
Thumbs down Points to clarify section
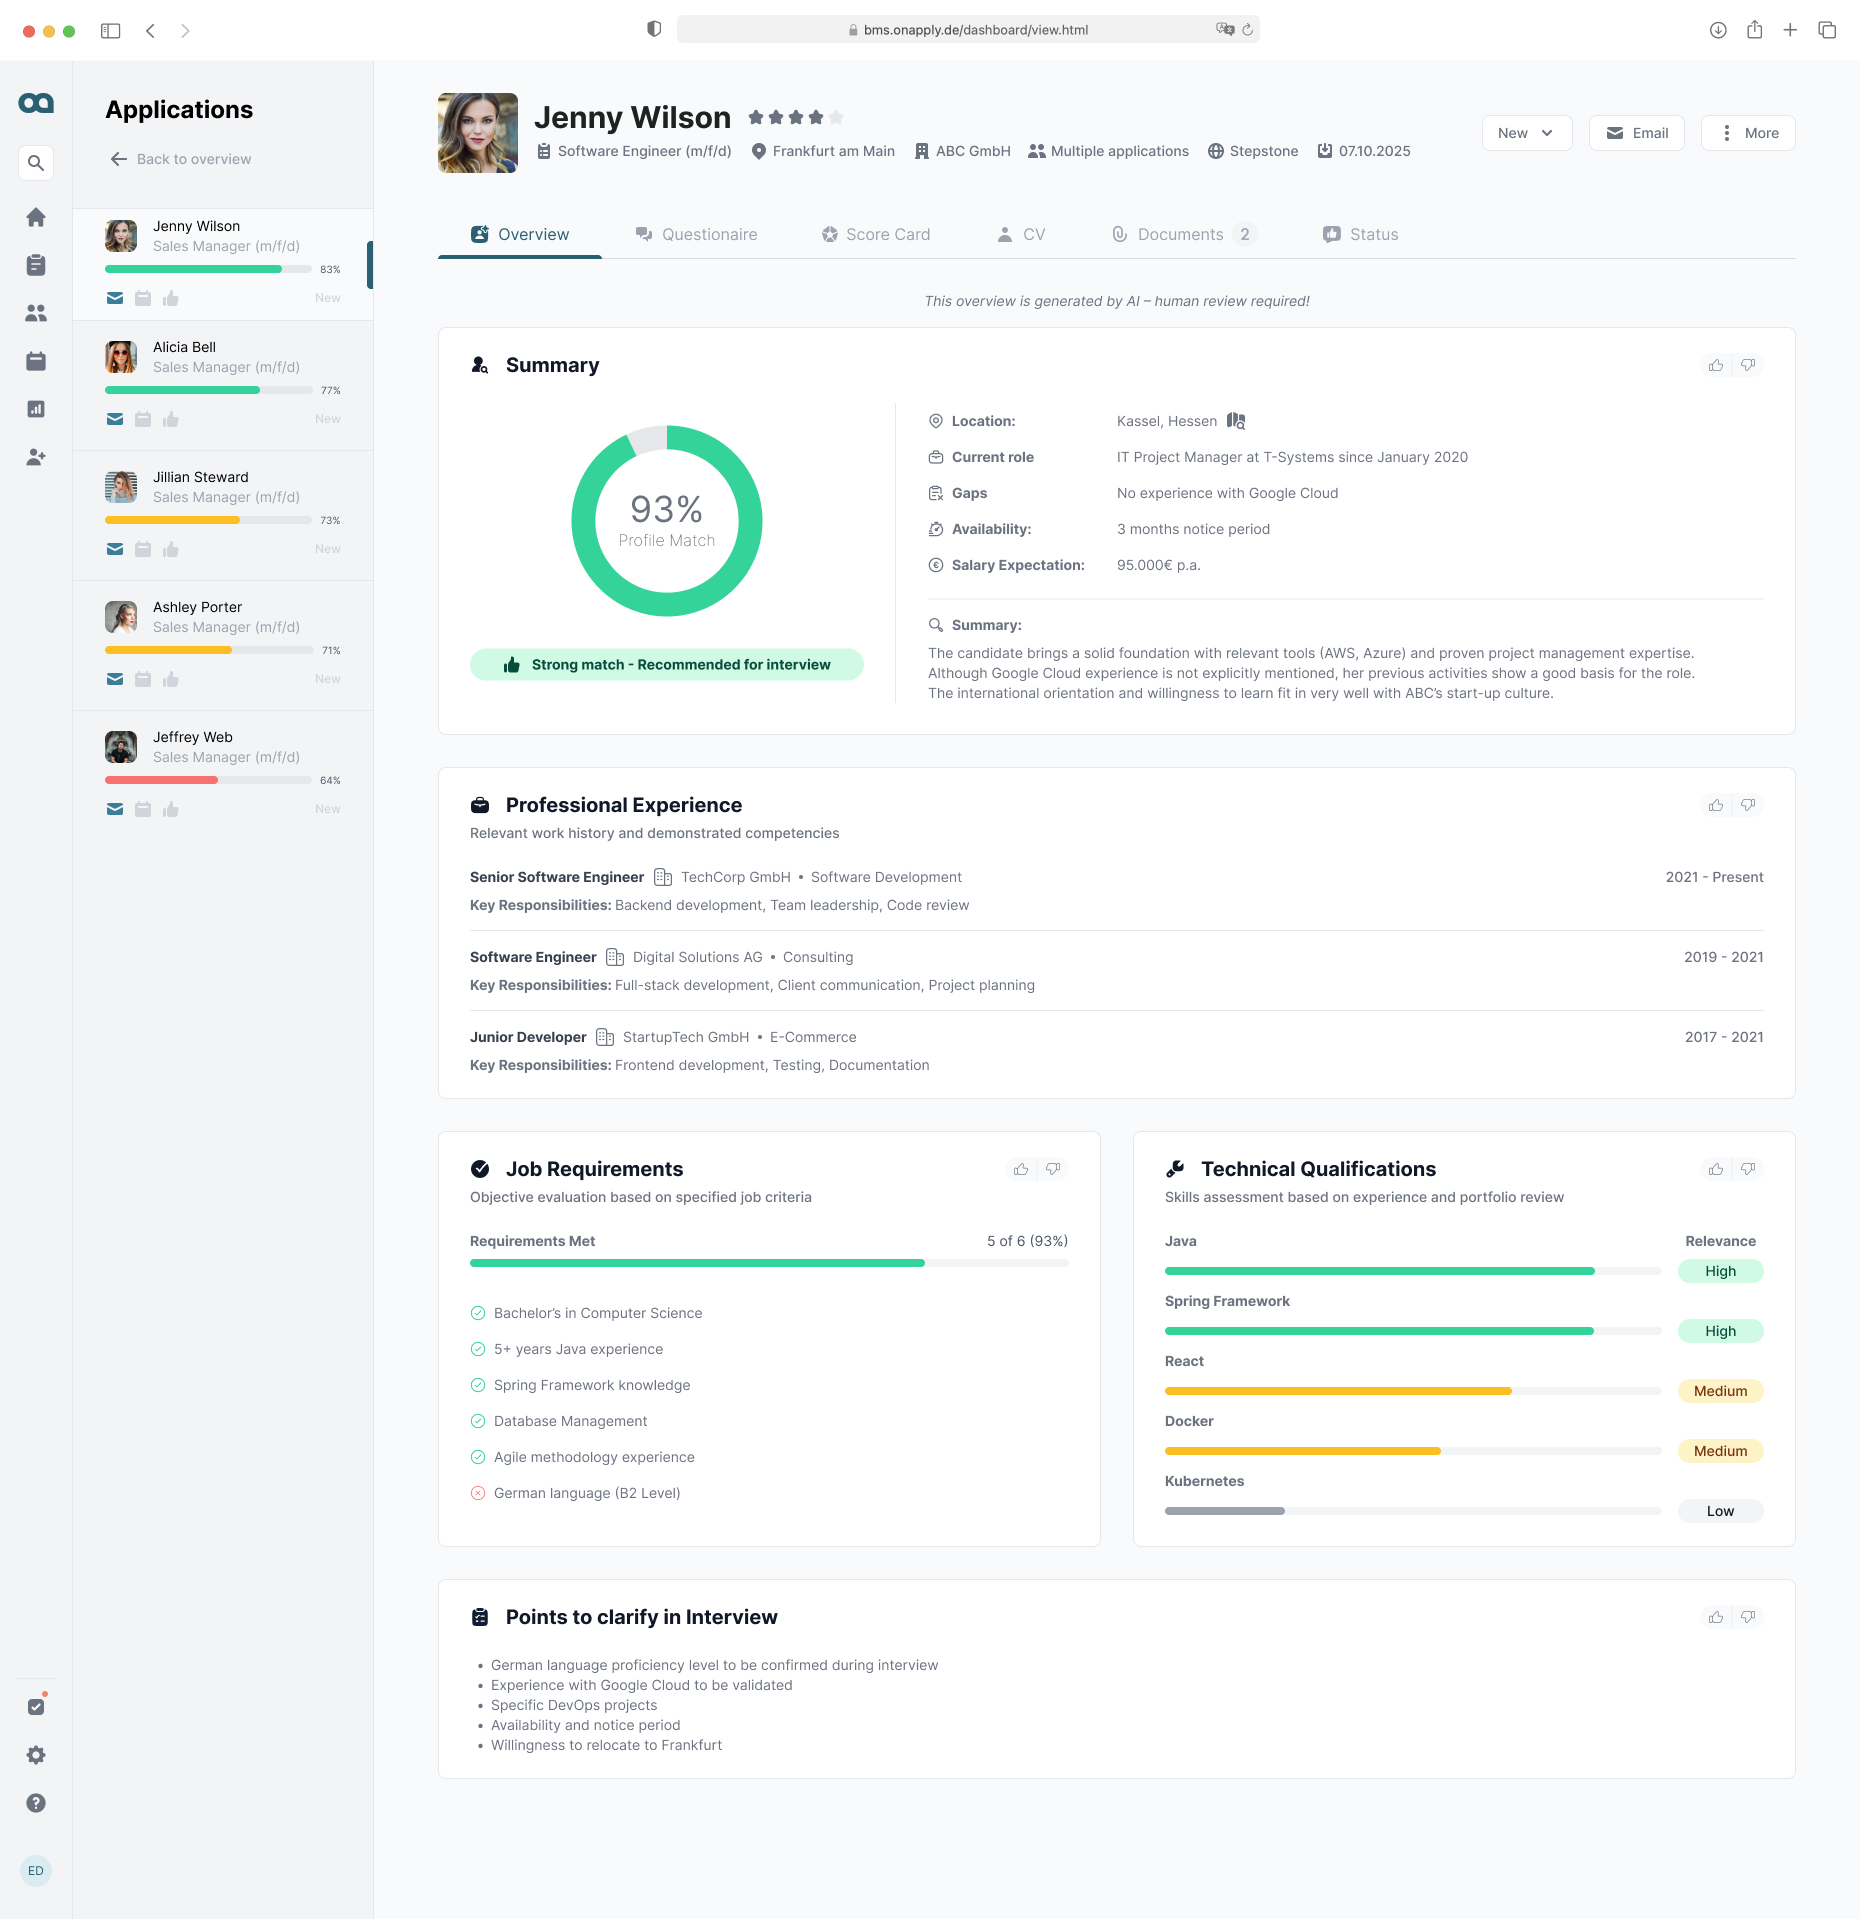tap(1748, 1617)
